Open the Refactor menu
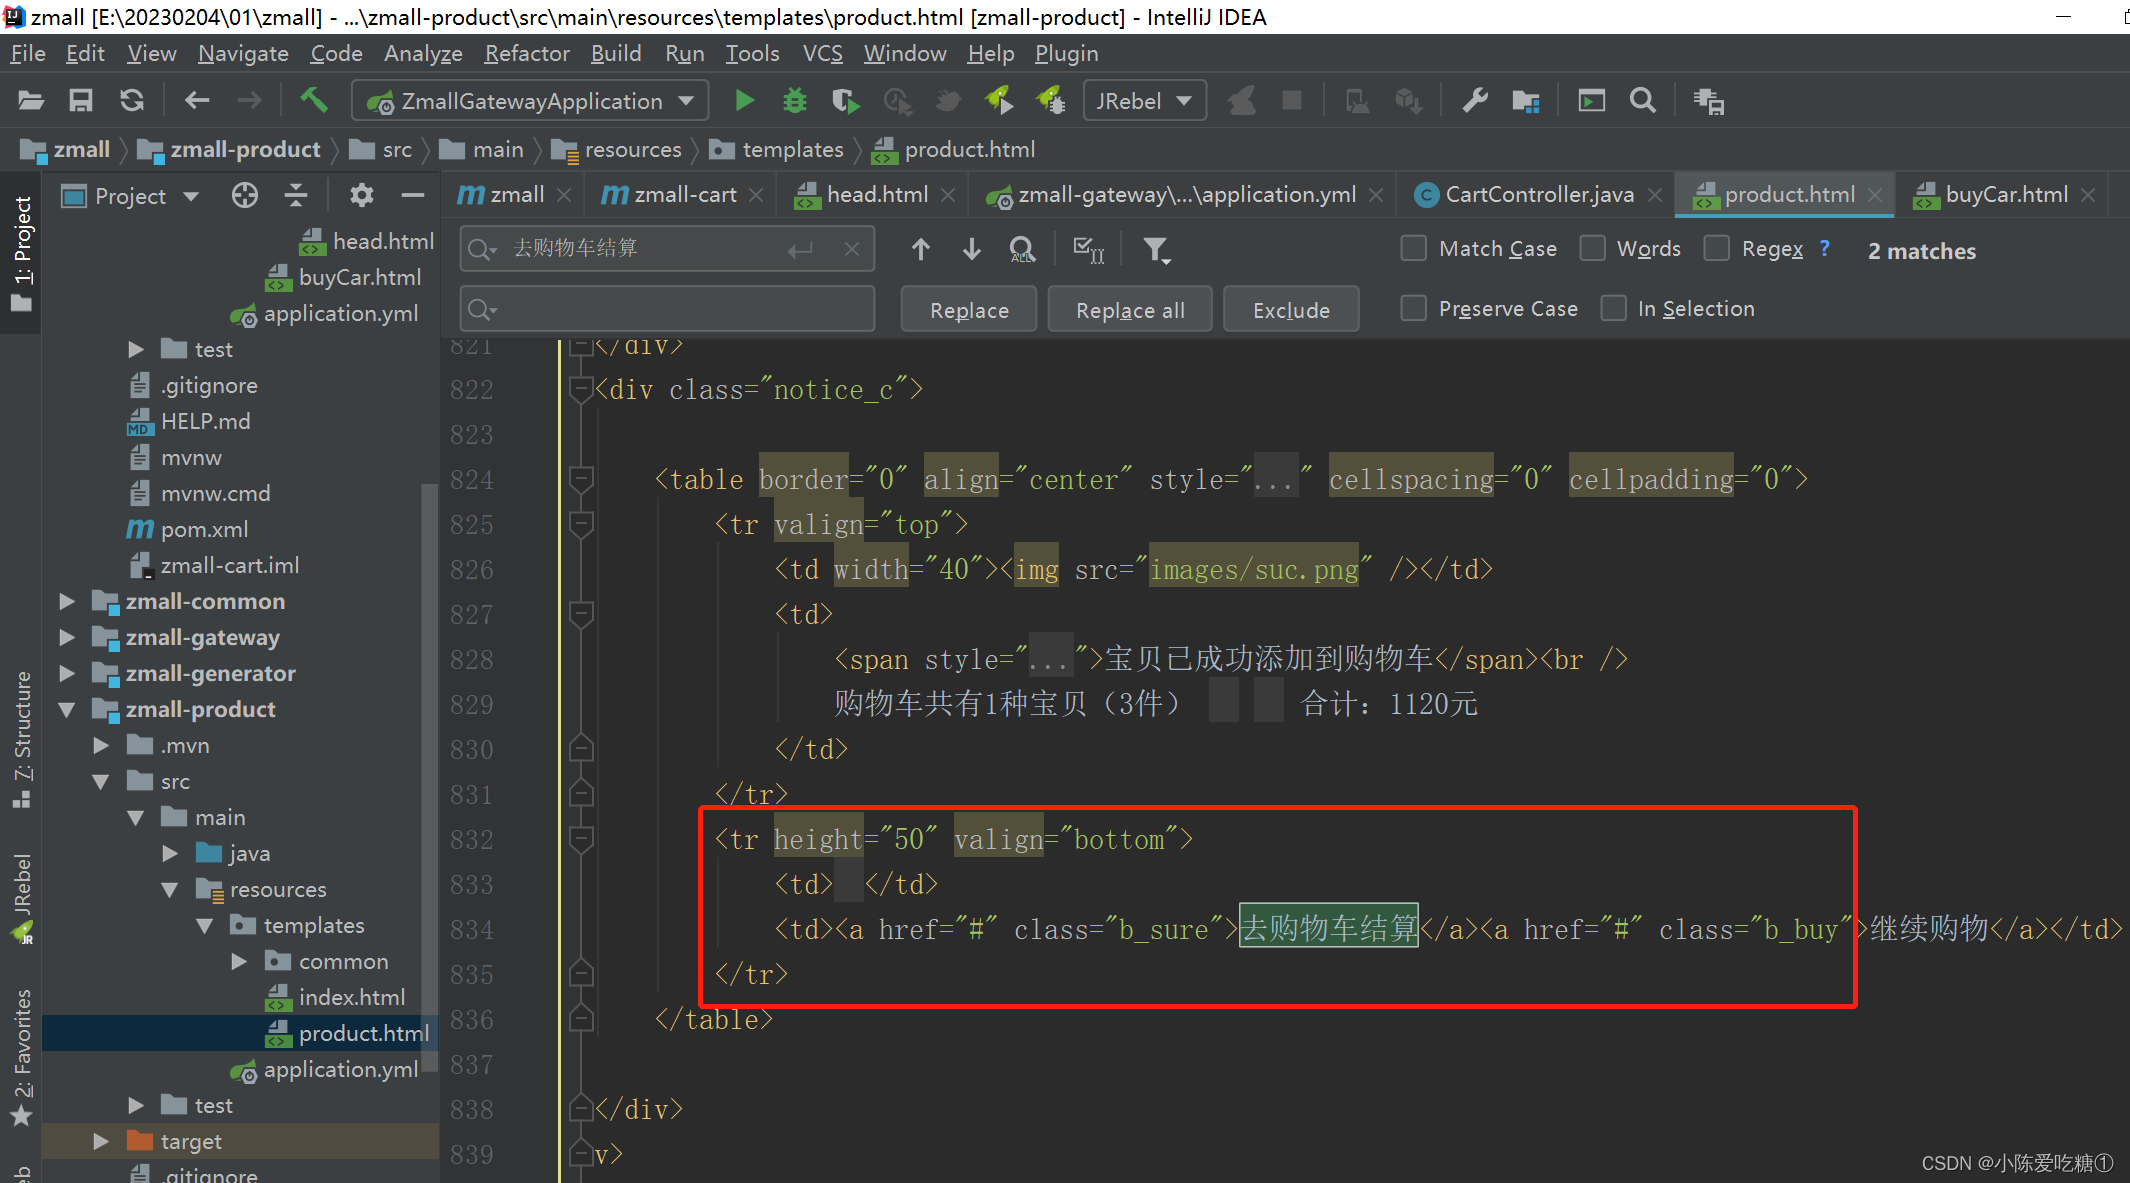This screenshot has width=2130, height=1183. (x=526, y=54)
